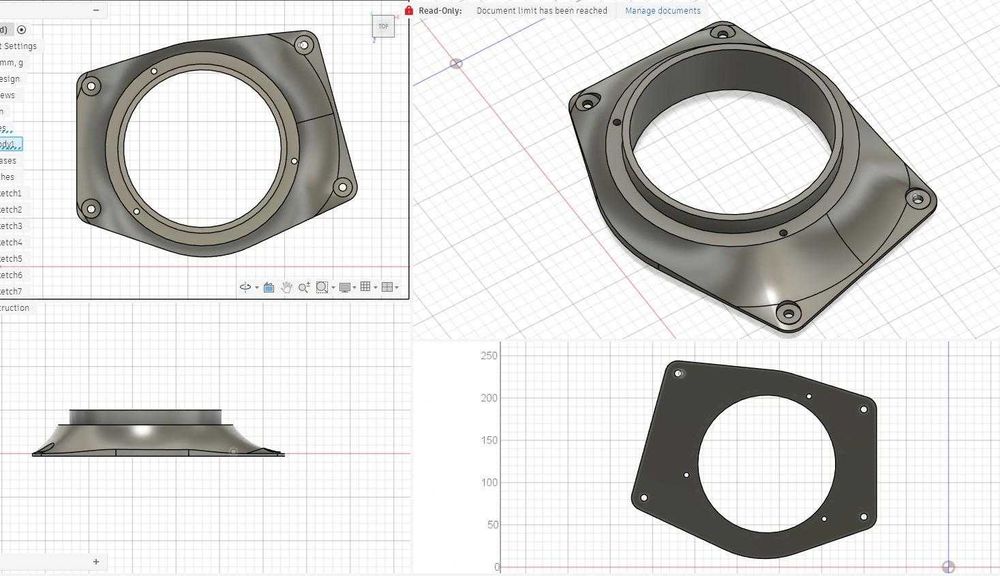
Task: Click the Grid and Snaps icon
Action: click(x=365, y=286)
